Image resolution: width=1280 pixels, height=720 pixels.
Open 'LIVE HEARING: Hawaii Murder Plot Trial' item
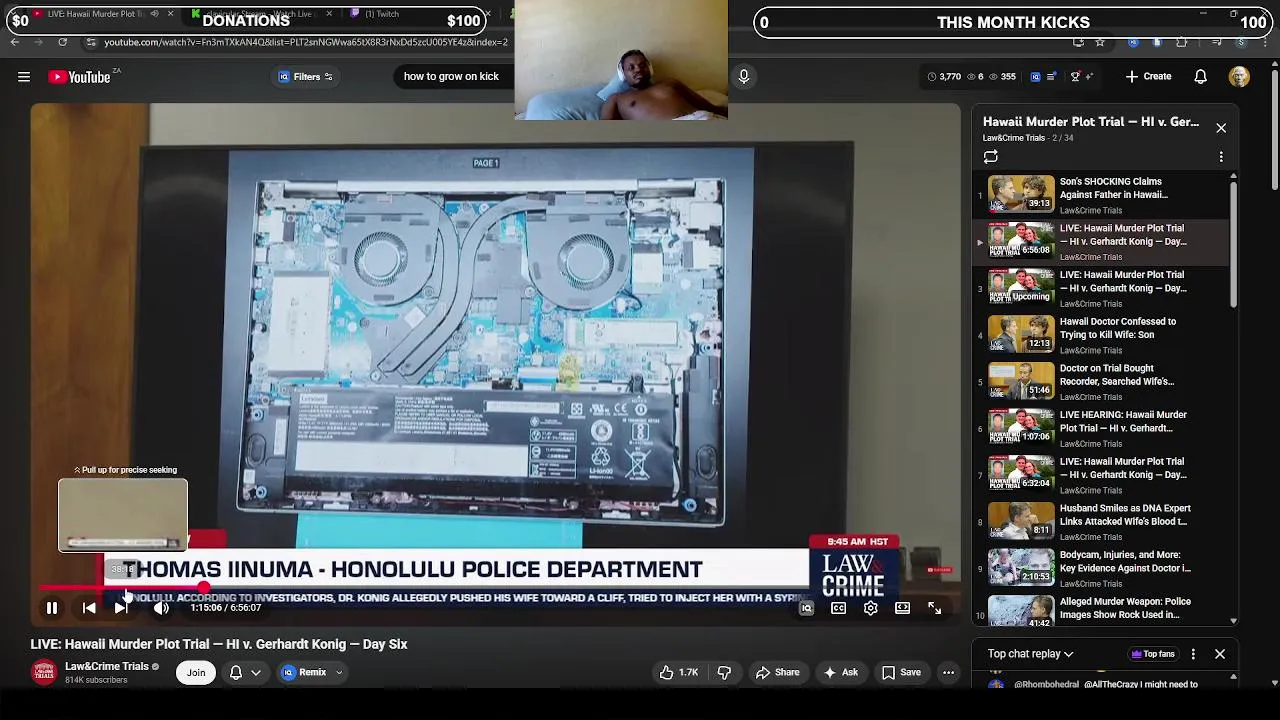(1101, 428)
